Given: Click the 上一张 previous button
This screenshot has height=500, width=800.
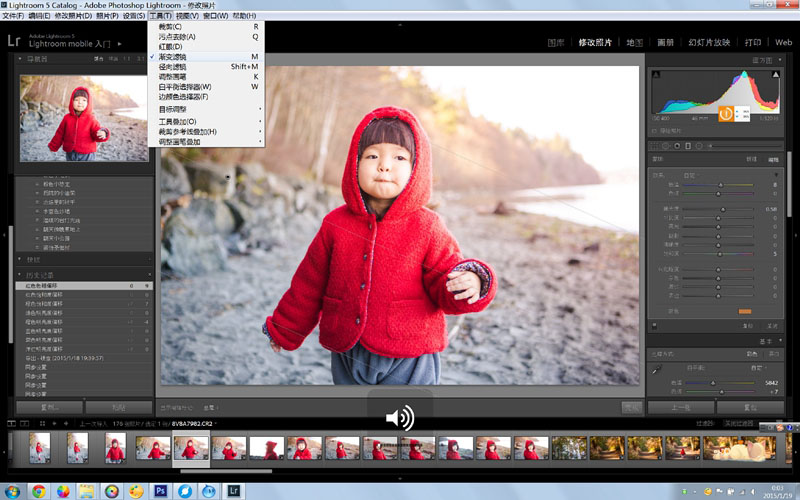Looking at the screenshot, I should (x=681, y=408).
